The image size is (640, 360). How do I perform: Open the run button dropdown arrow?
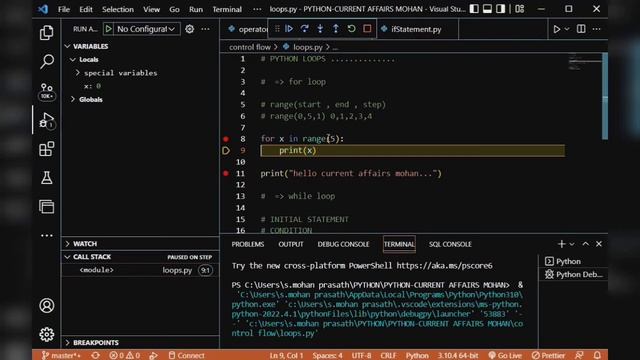tap(567, 29)
